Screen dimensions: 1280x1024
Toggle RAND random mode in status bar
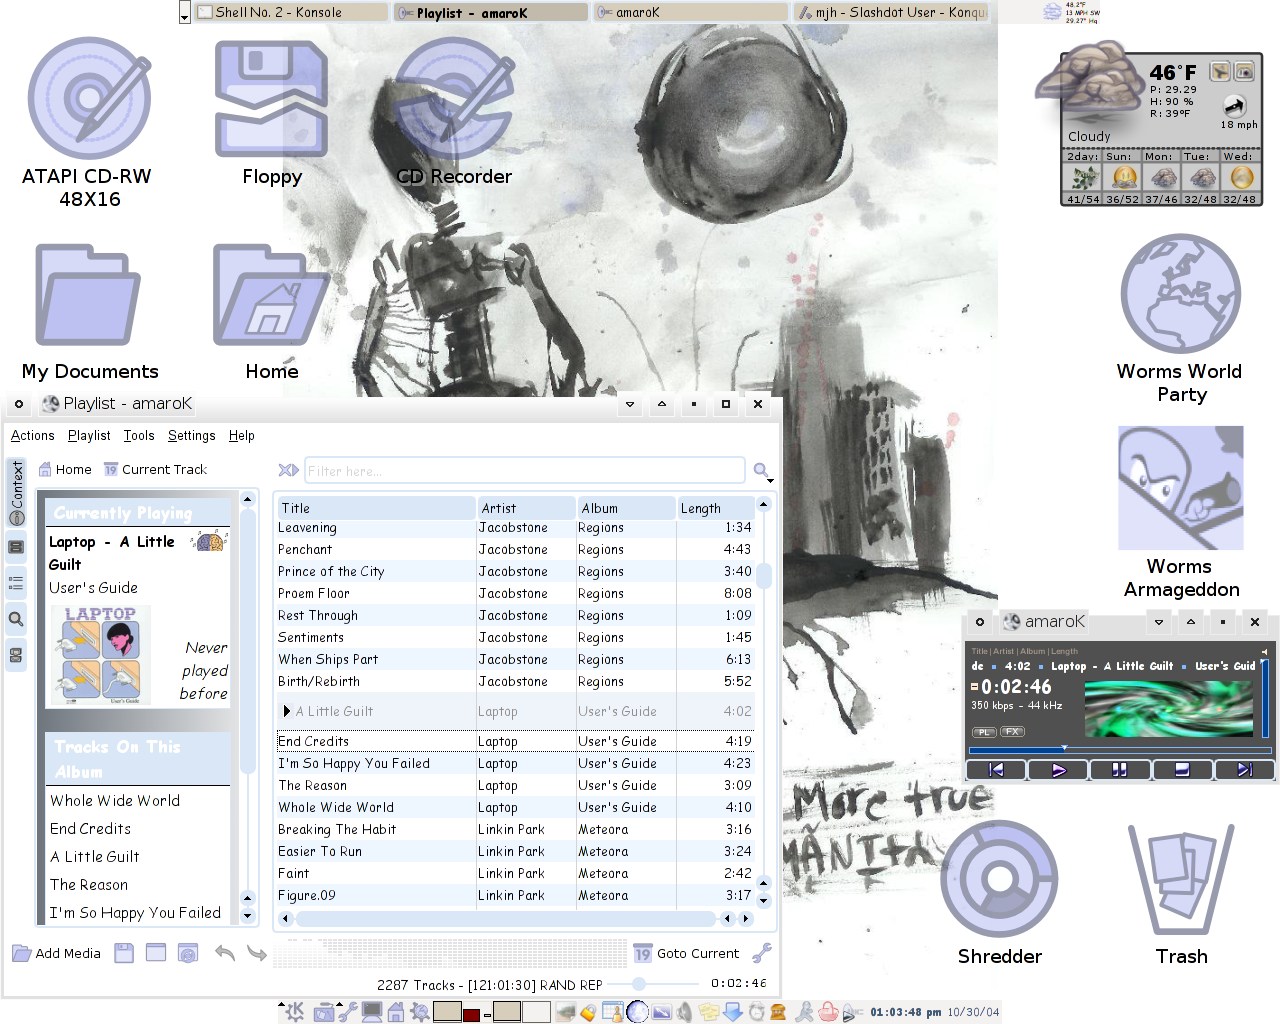[x=556, y=985]
